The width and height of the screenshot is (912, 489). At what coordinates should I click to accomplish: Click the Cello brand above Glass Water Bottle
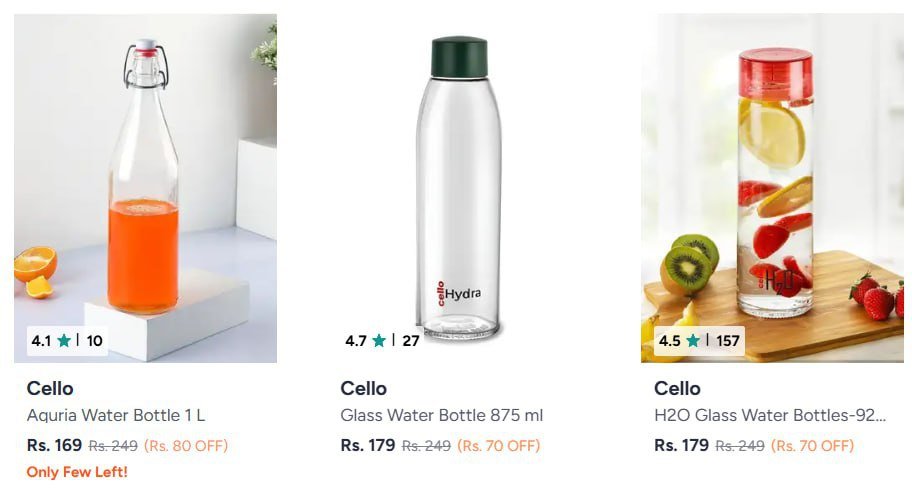point(364,388)
